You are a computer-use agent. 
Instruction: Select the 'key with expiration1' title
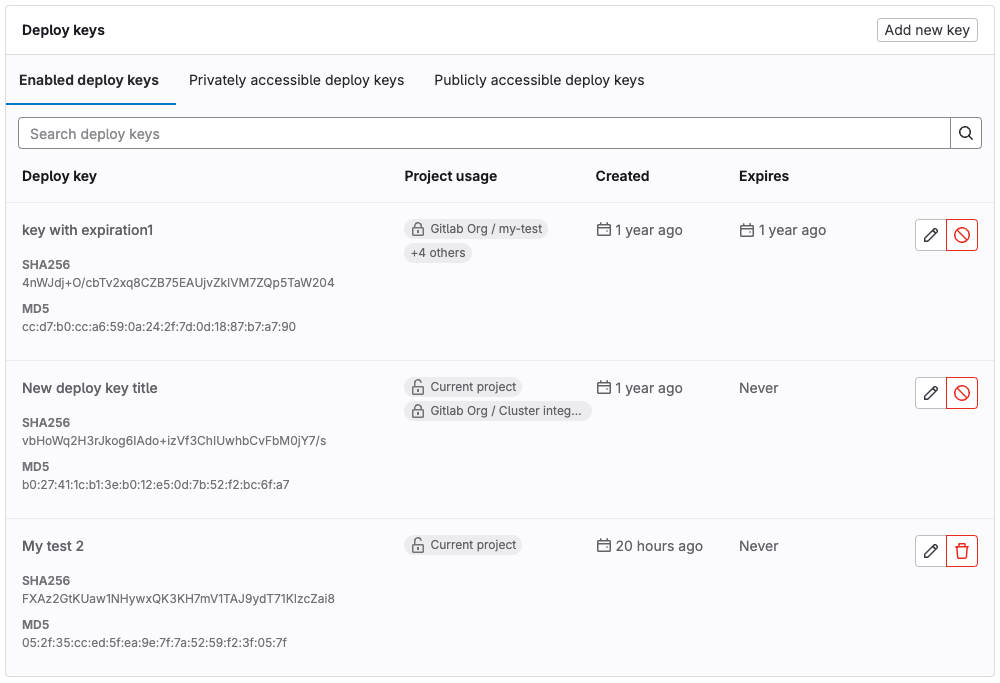tap(87, 230)
